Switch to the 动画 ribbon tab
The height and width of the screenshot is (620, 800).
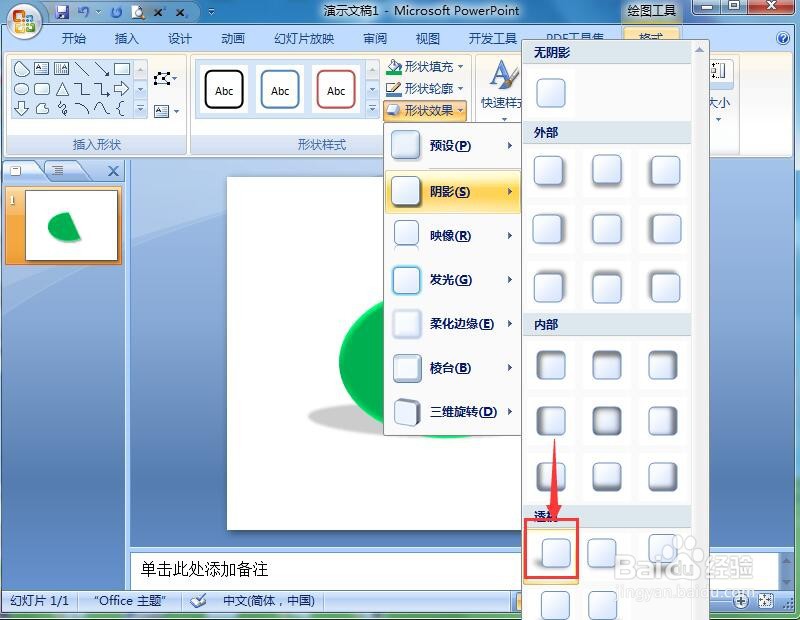click(232, 38)
